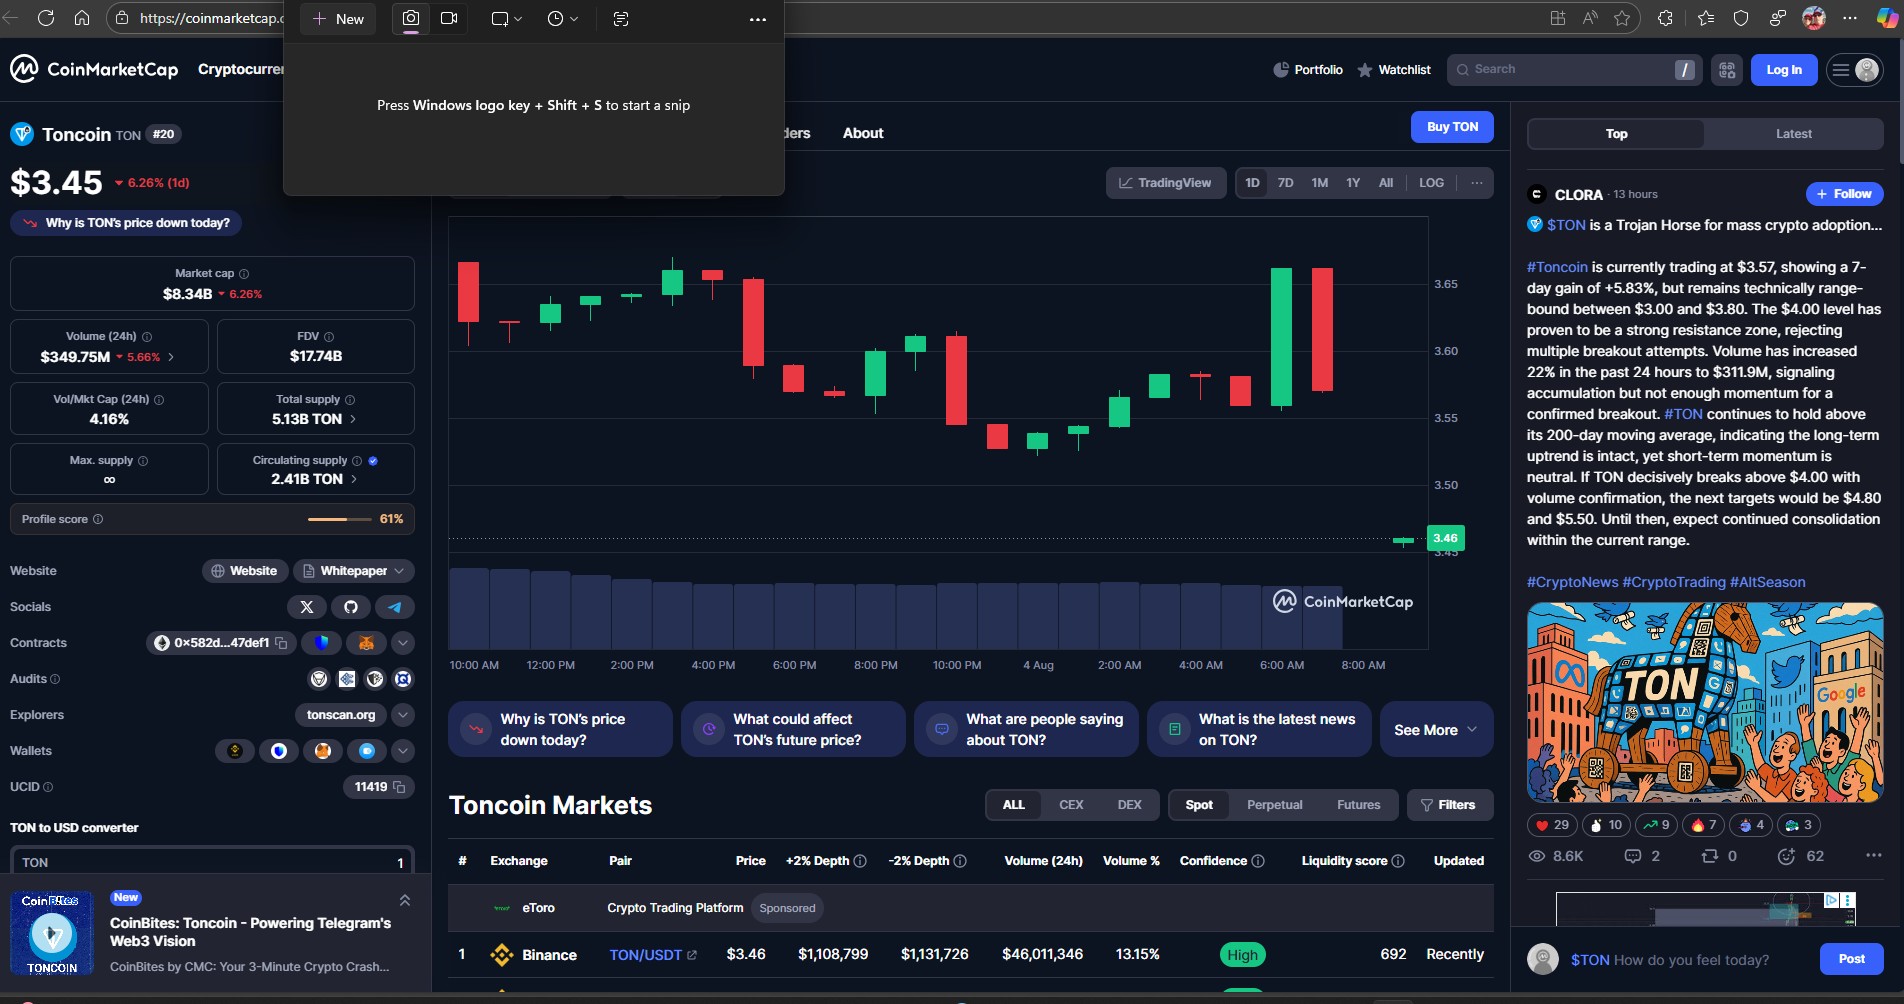This screenshot has width=1904, height=1004.
Task: Click the heart reaction with 29 on CLORA post
Action: click(x=1552, y=825)
